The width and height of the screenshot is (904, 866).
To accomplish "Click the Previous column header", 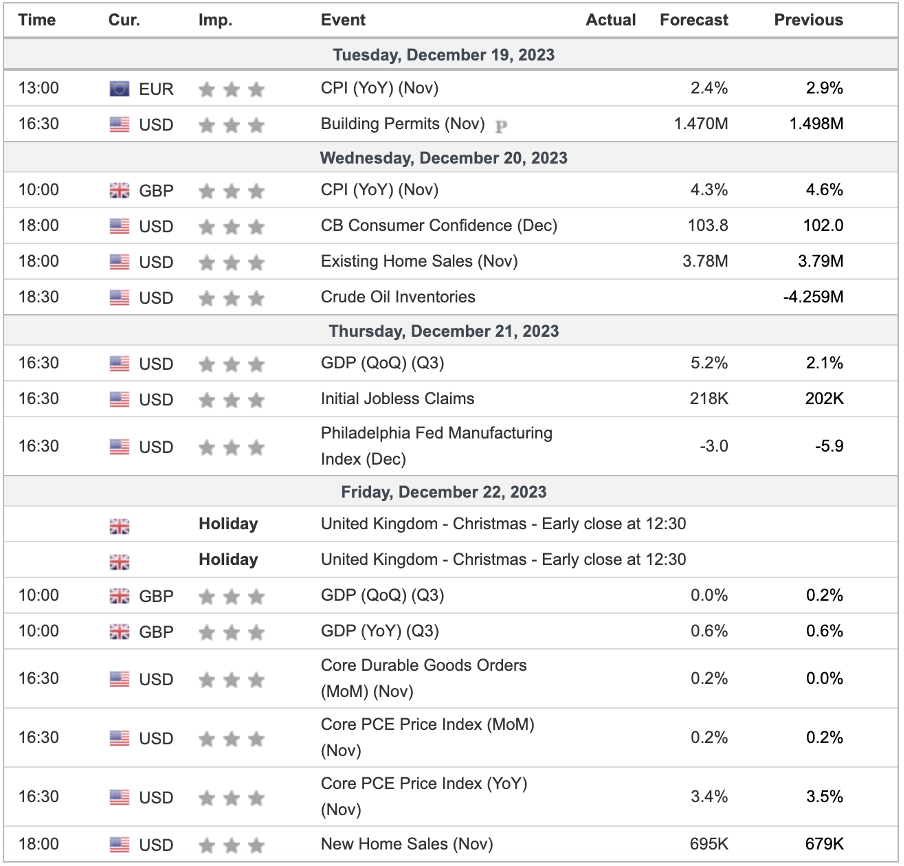I will pos(808,20).
